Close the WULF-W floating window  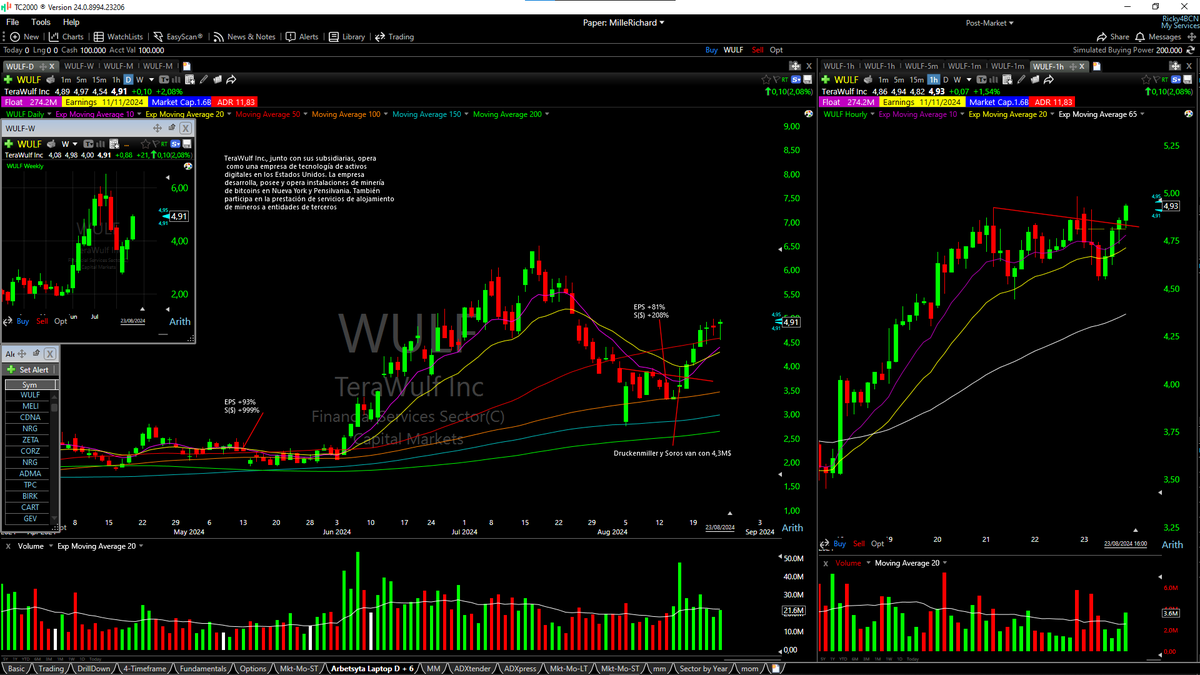coord(186,128)
